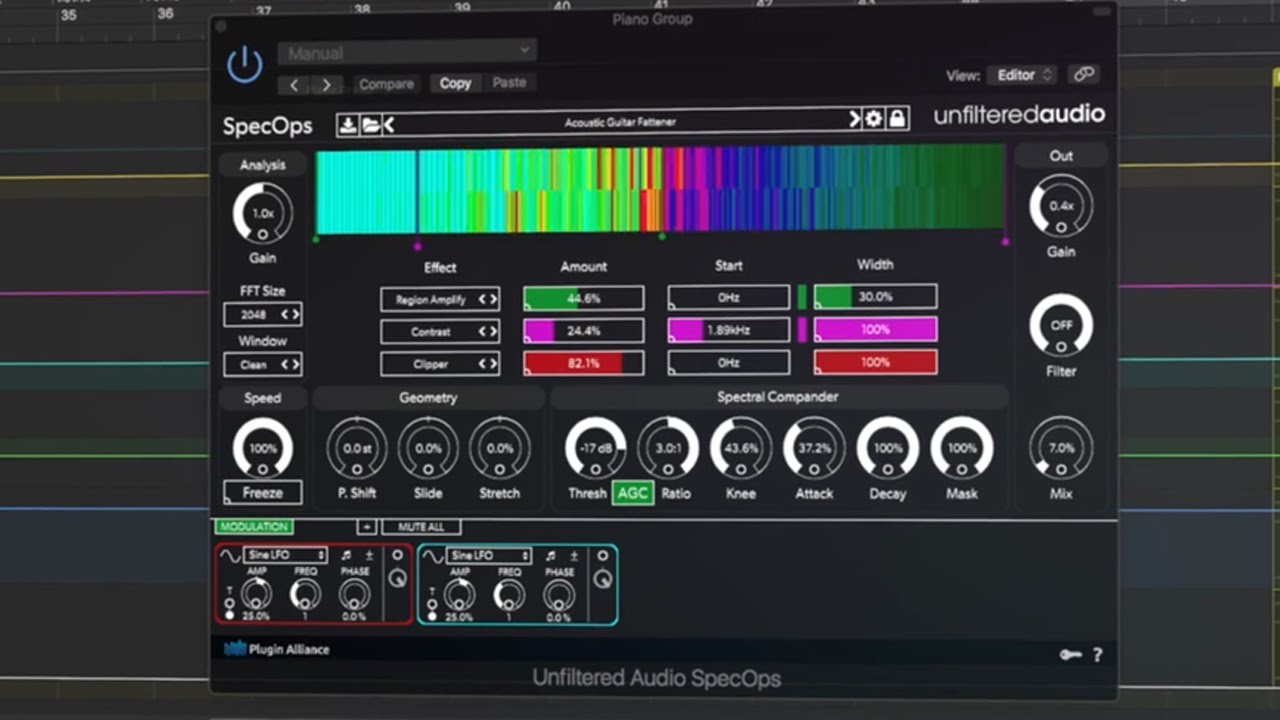
Task: Click the Mix 7.0% knob
Action: (x=1061, y=447)
